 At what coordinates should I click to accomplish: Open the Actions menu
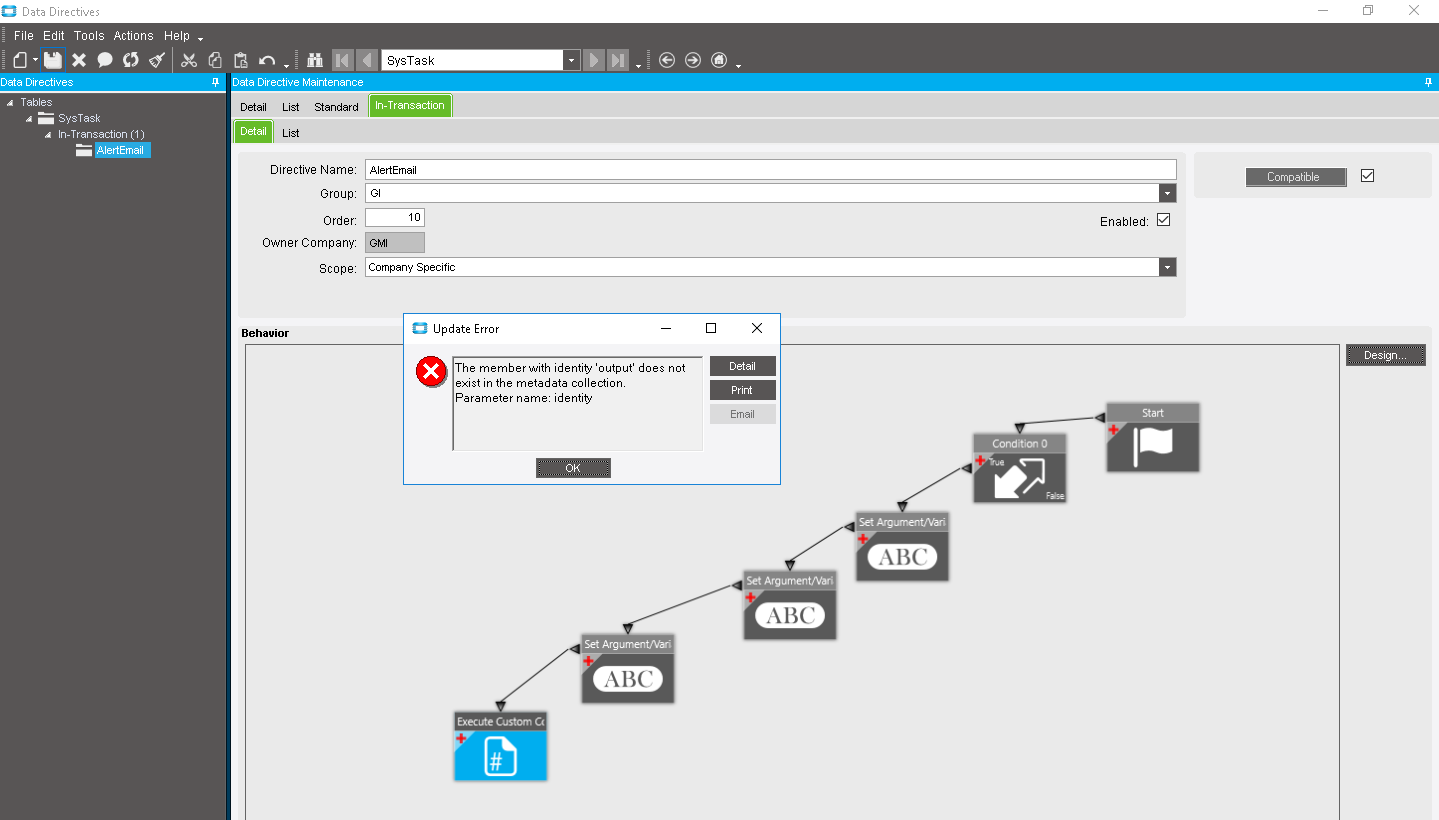[134, 36]
